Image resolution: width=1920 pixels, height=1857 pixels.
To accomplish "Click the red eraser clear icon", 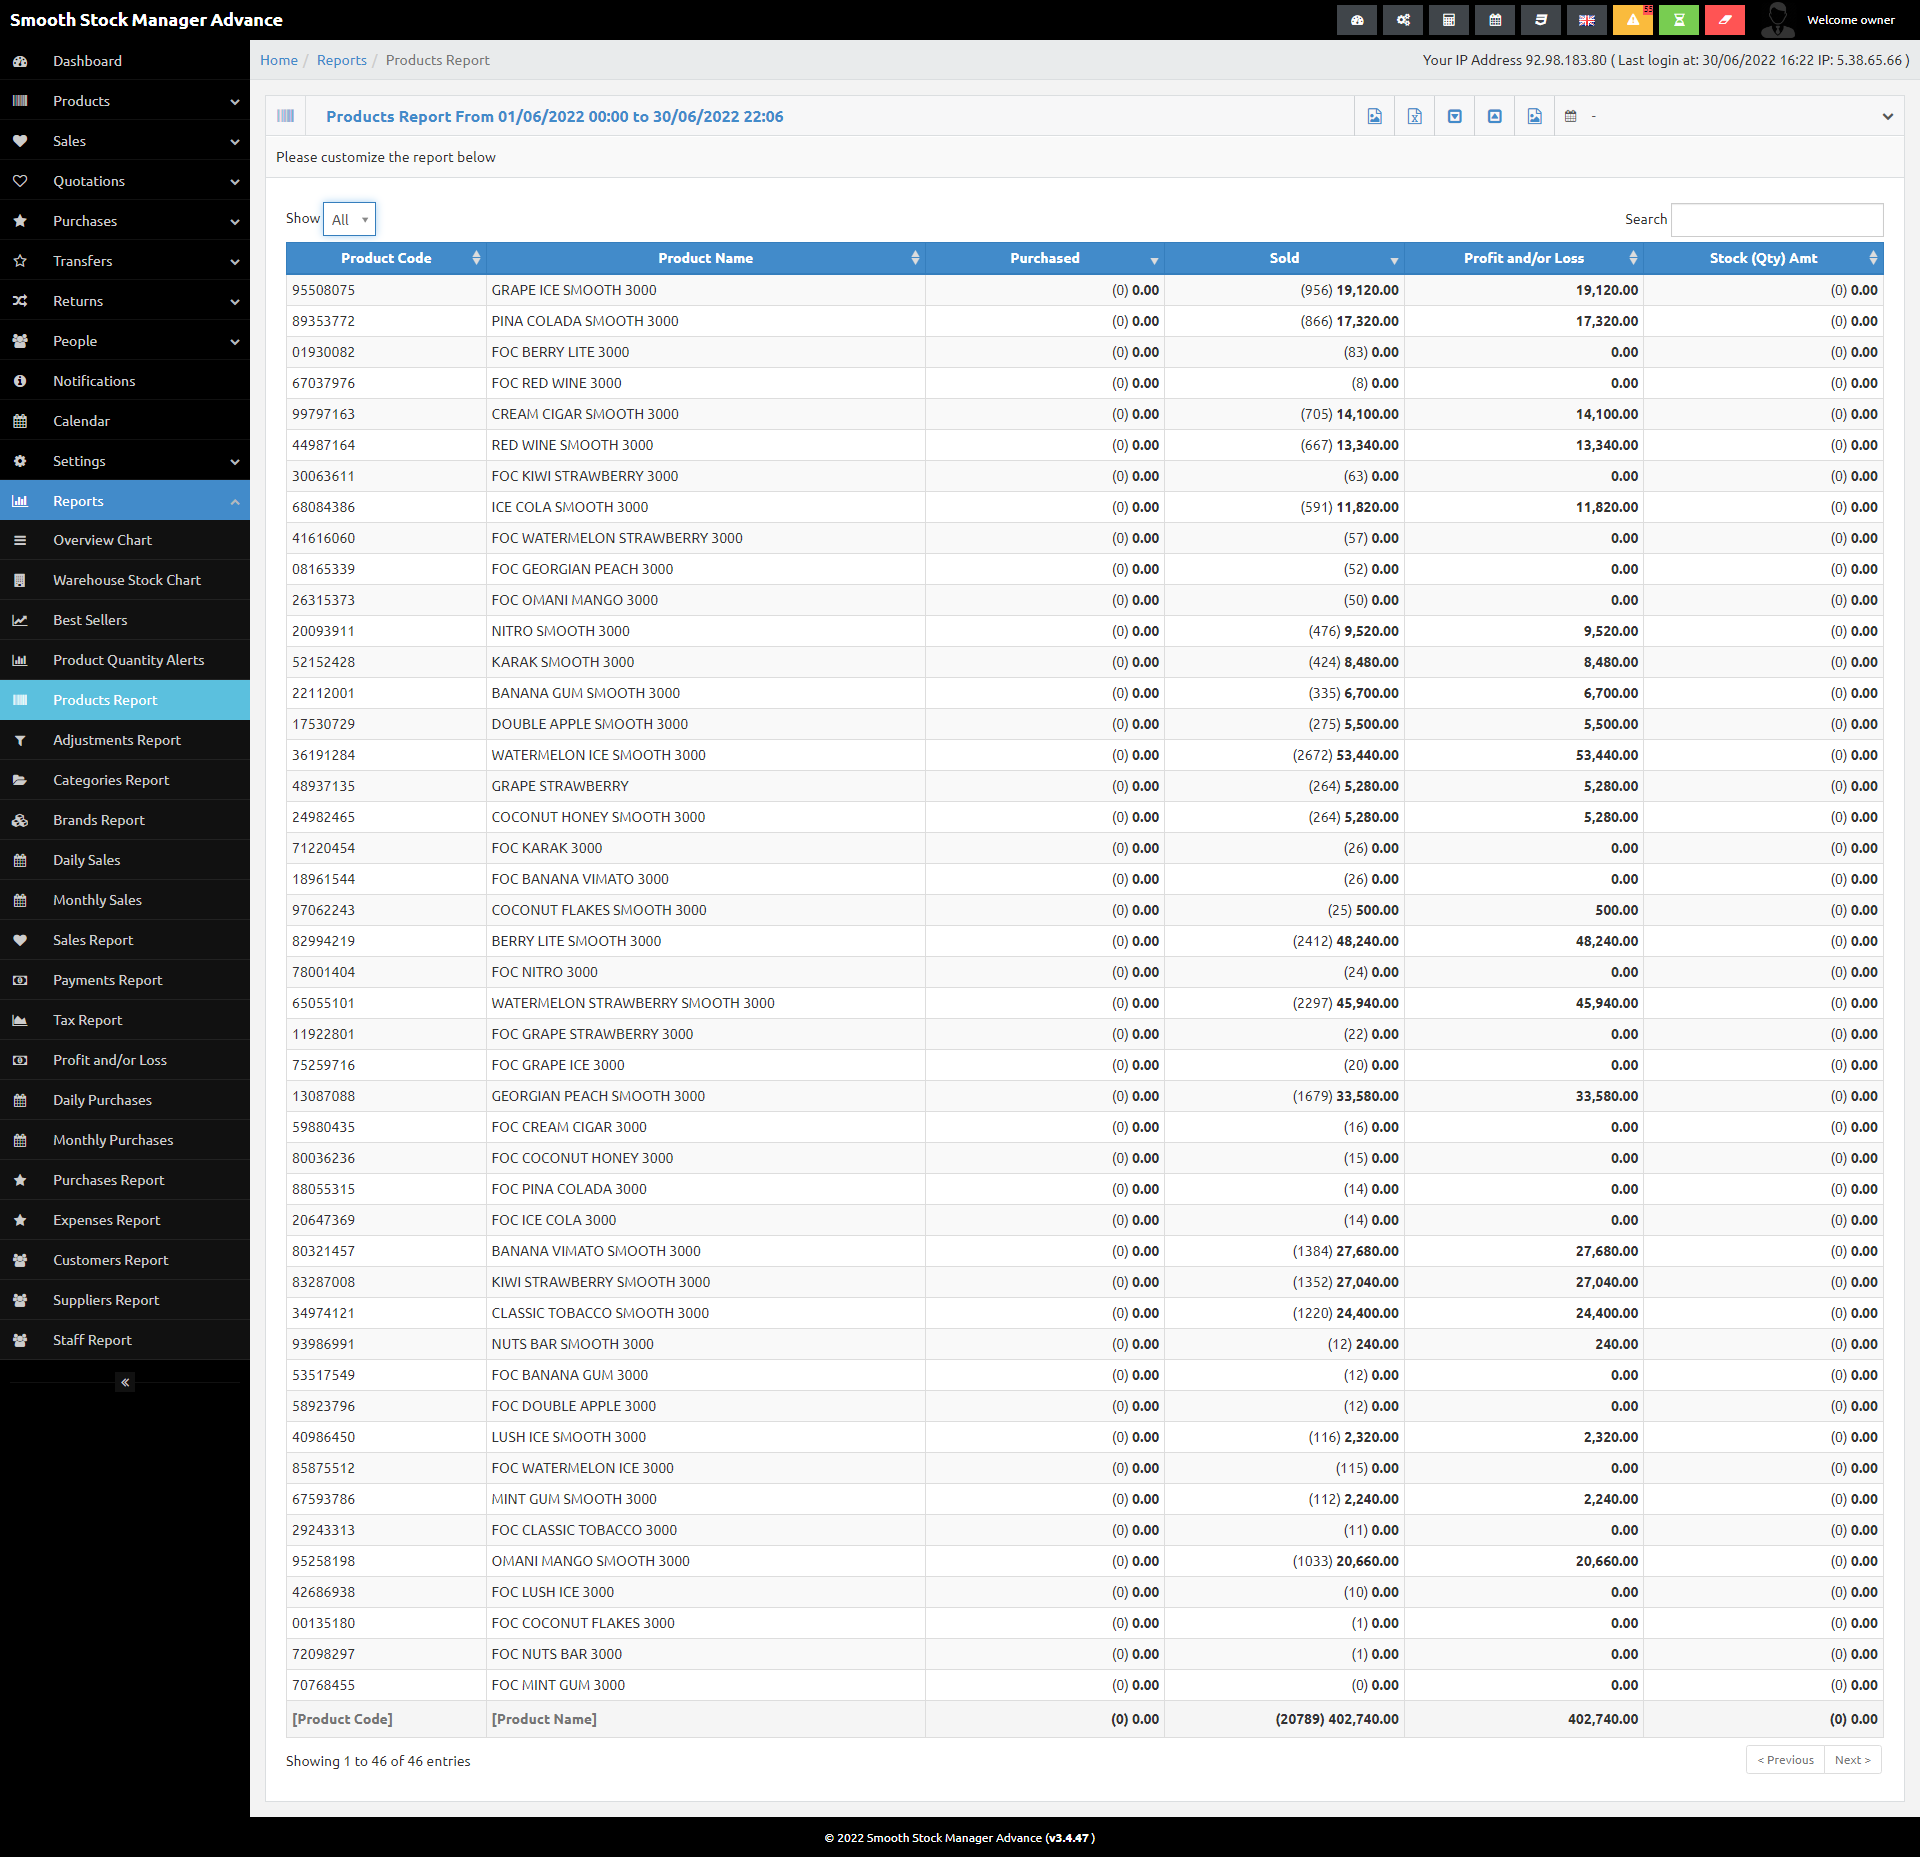I will pyautogui.click(x=1725, y=20).
